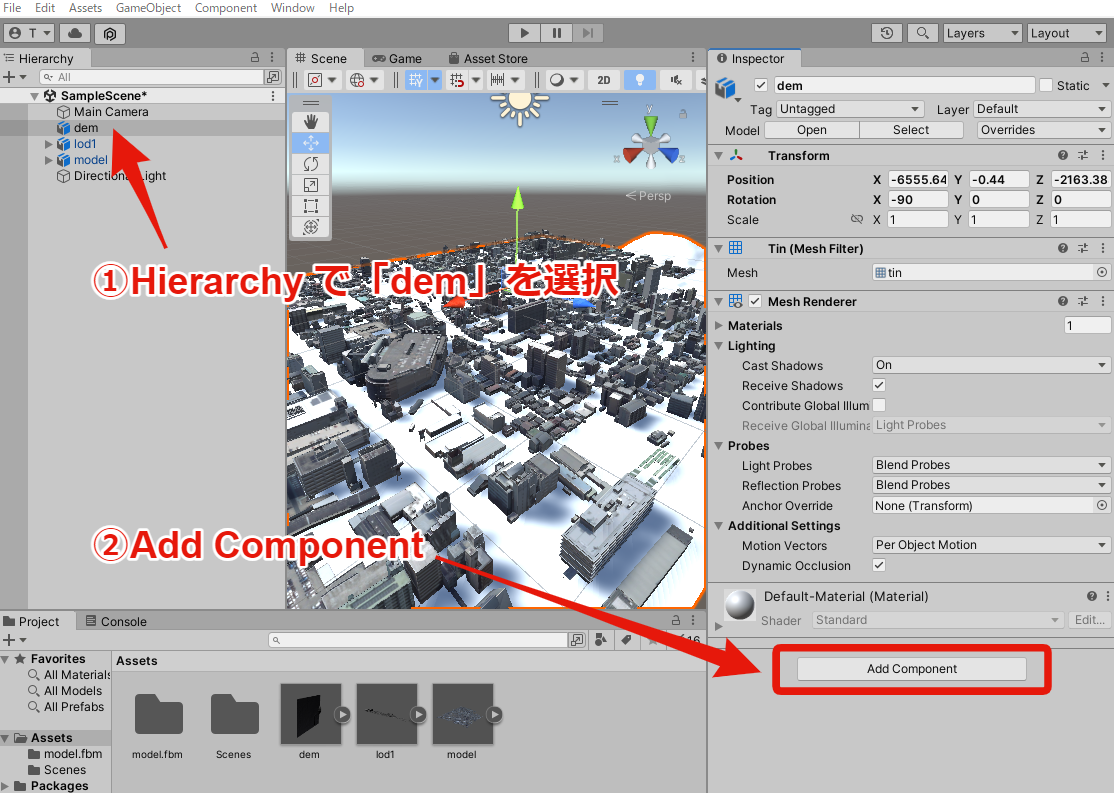
Task: Open the Tag dropdown
Action: tap(850, 109)
